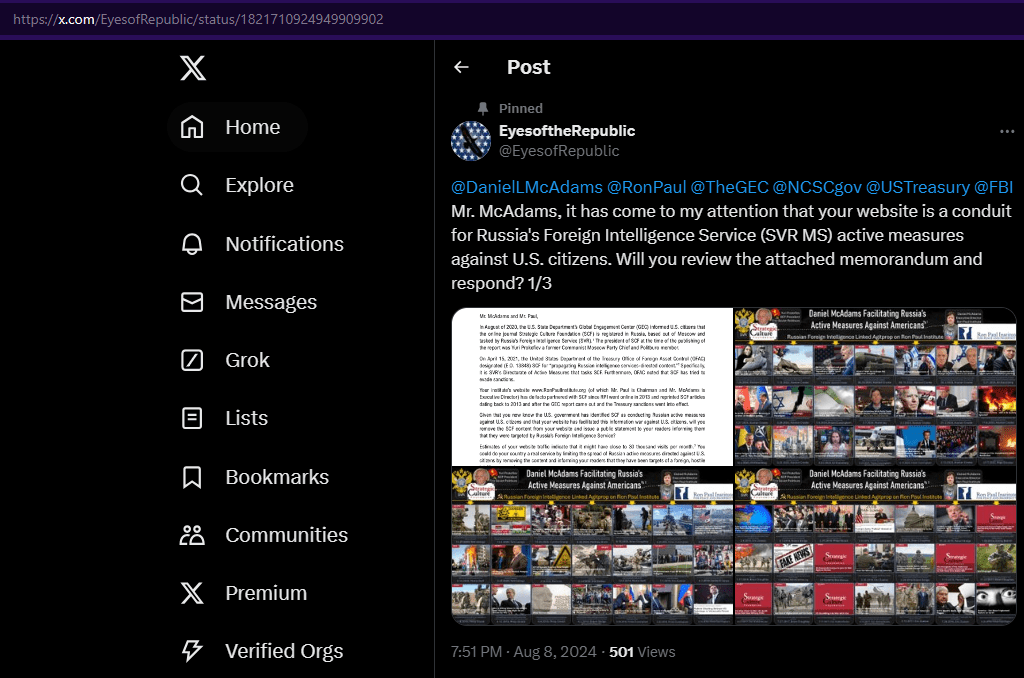The width and height of the screenshot is (1024, 678).
Task: Open the EyesoftheRepublic profile avatar
Action: tap(471, 141)
